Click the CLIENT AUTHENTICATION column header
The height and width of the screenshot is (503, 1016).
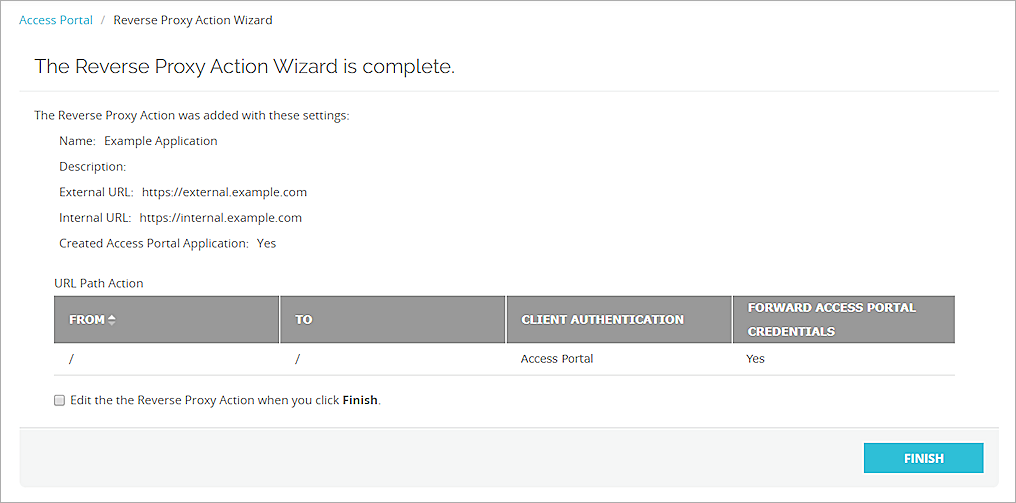[602, 320]
